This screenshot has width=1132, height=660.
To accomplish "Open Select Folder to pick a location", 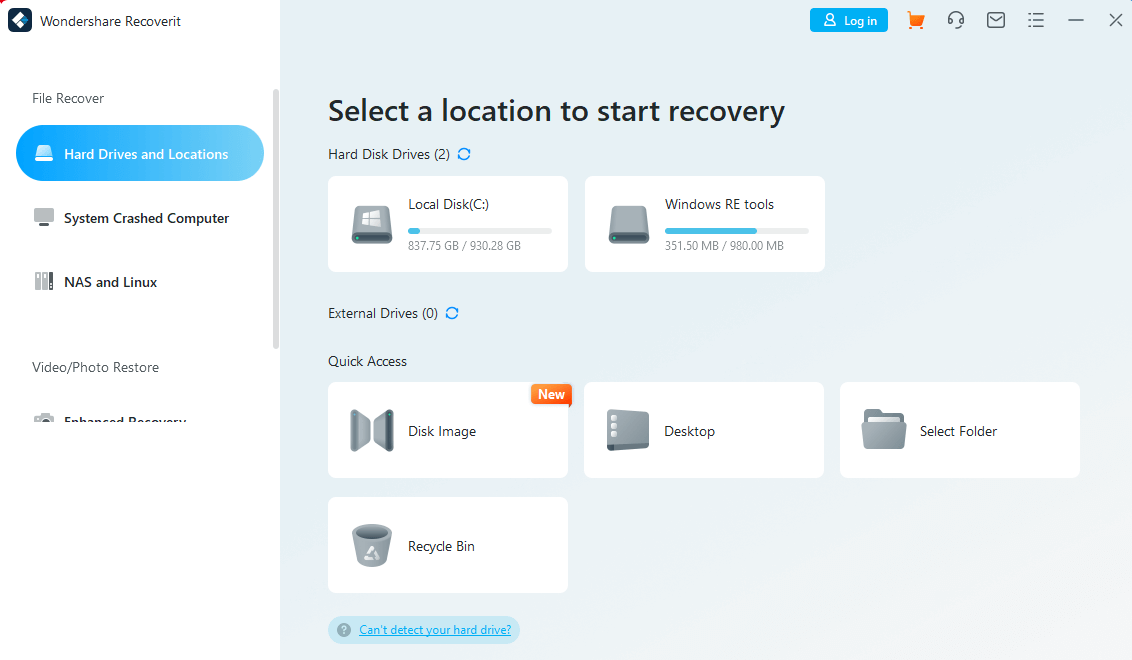I will [x=959, y=430].
